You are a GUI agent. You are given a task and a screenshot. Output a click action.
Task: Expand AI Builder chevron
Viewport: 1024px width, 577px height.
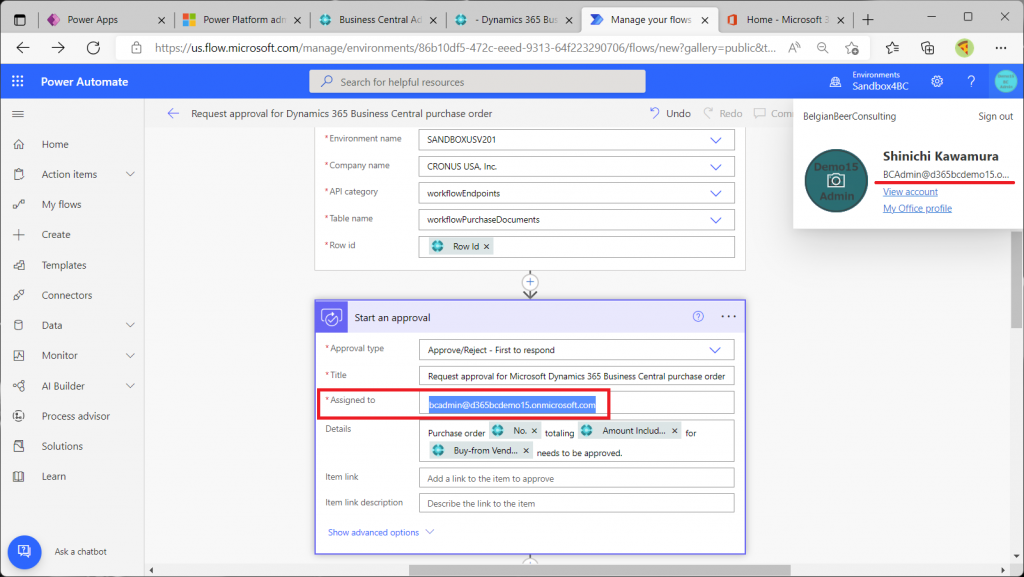131,386
